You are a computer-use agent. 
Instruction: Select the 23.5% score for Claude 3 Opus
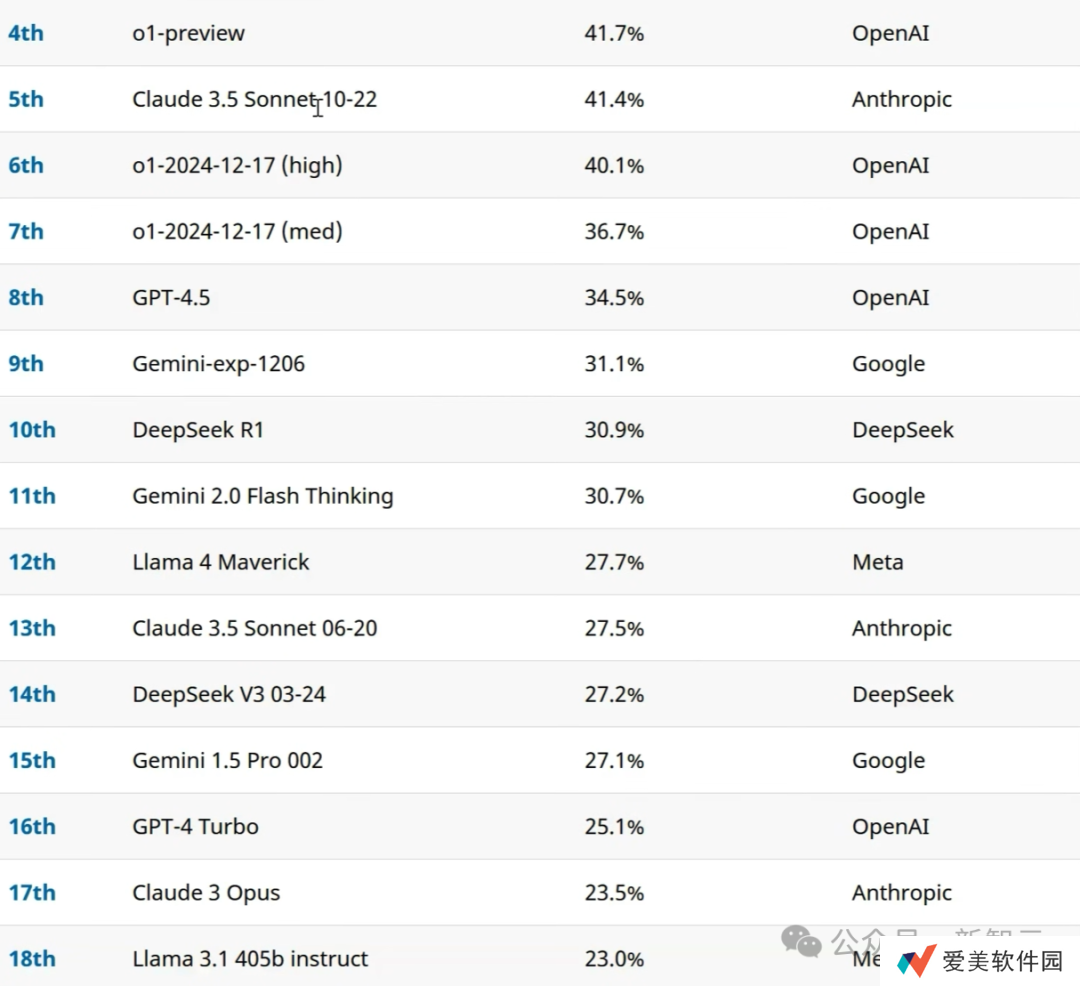(614, 893)
